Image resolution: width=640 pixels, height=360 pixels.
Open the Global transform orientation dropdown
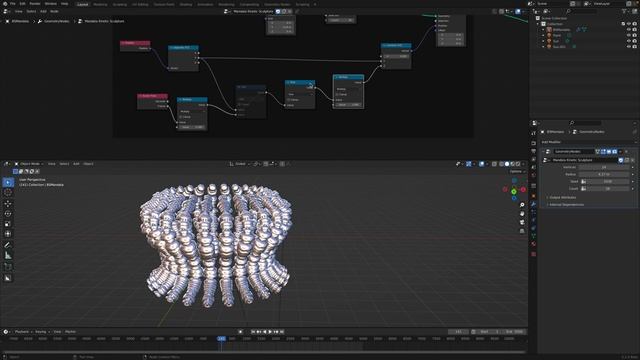[240, 164]
